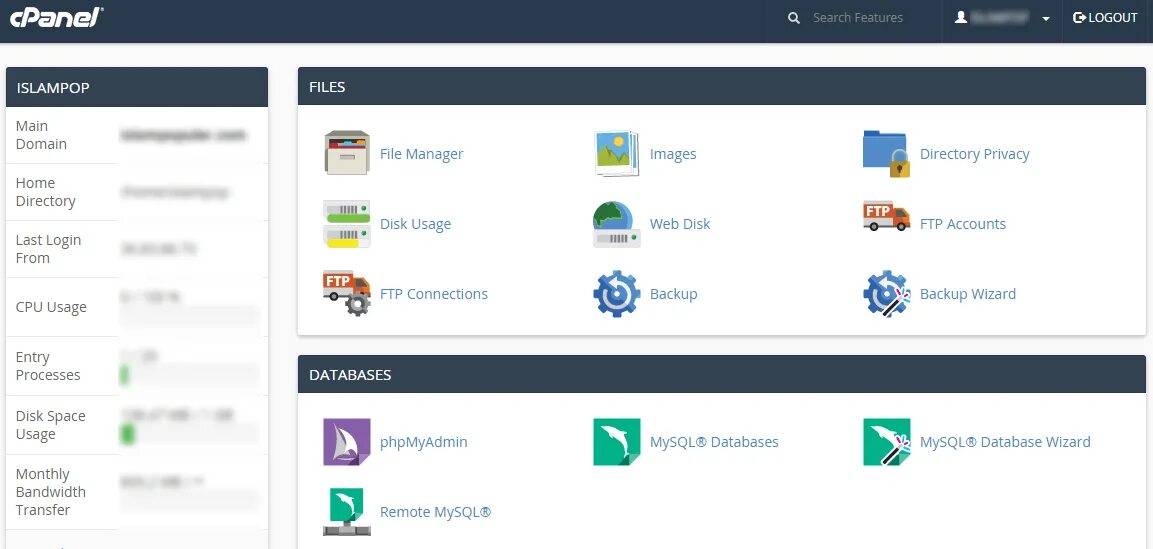Click the cPanel logo

56,17
